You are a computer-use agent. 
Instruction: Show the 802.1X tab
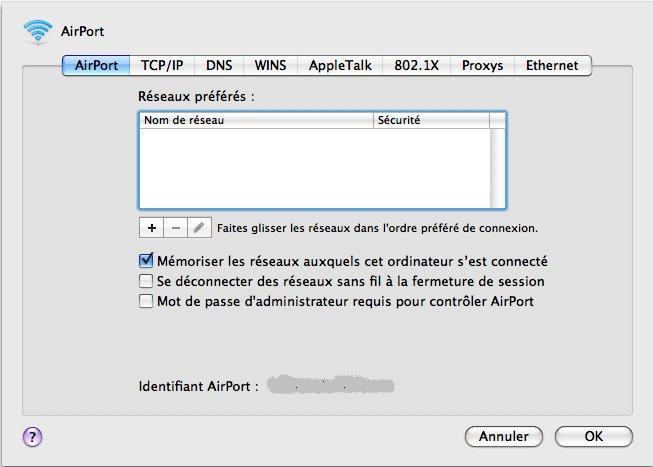416,65
